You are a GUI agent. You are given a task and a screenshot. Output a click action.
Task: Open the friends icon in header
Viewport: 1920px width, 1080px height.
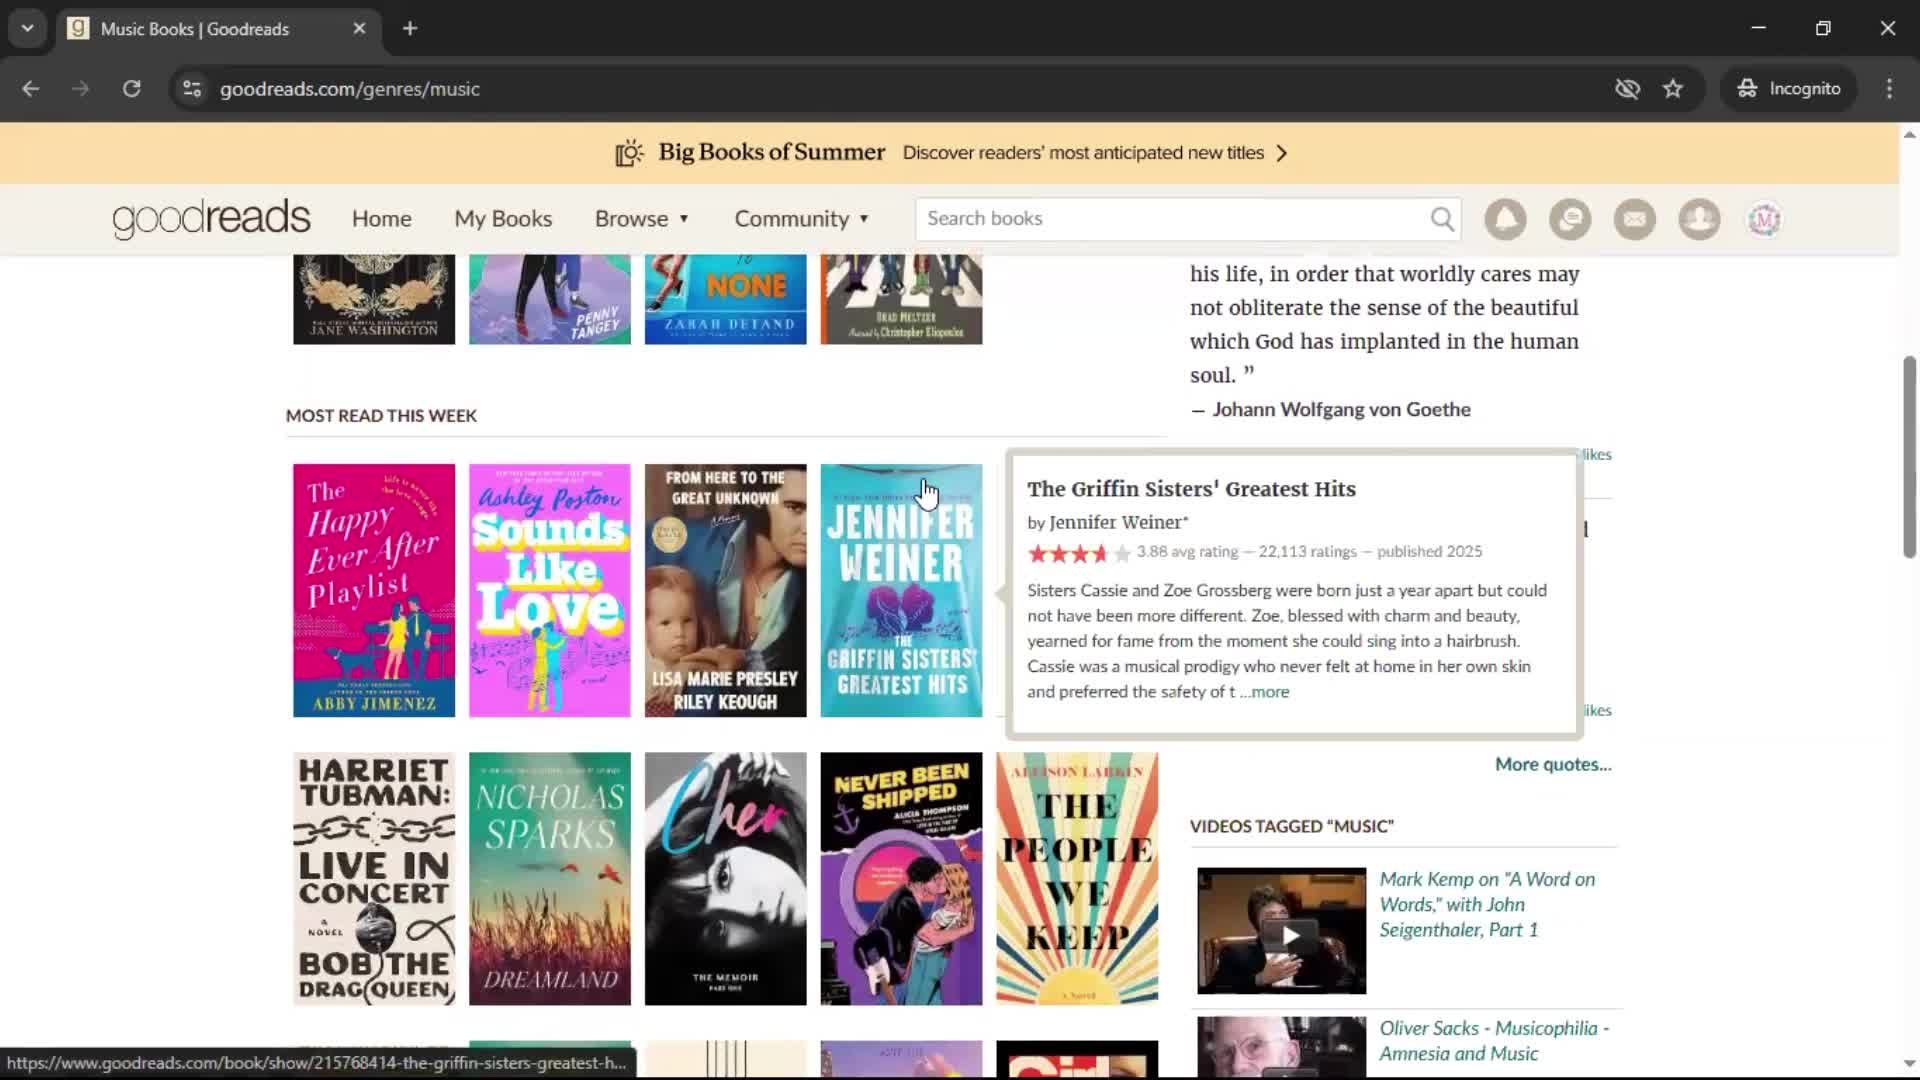pyautogui.click(x=1699, y=219)
